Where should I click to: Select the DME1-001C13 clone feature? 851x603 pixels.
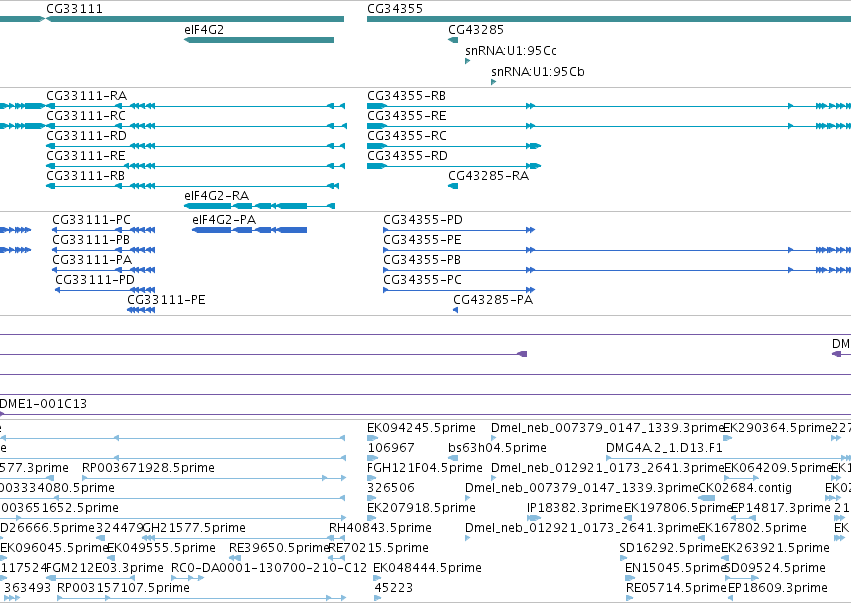click(x=426, y=415)
